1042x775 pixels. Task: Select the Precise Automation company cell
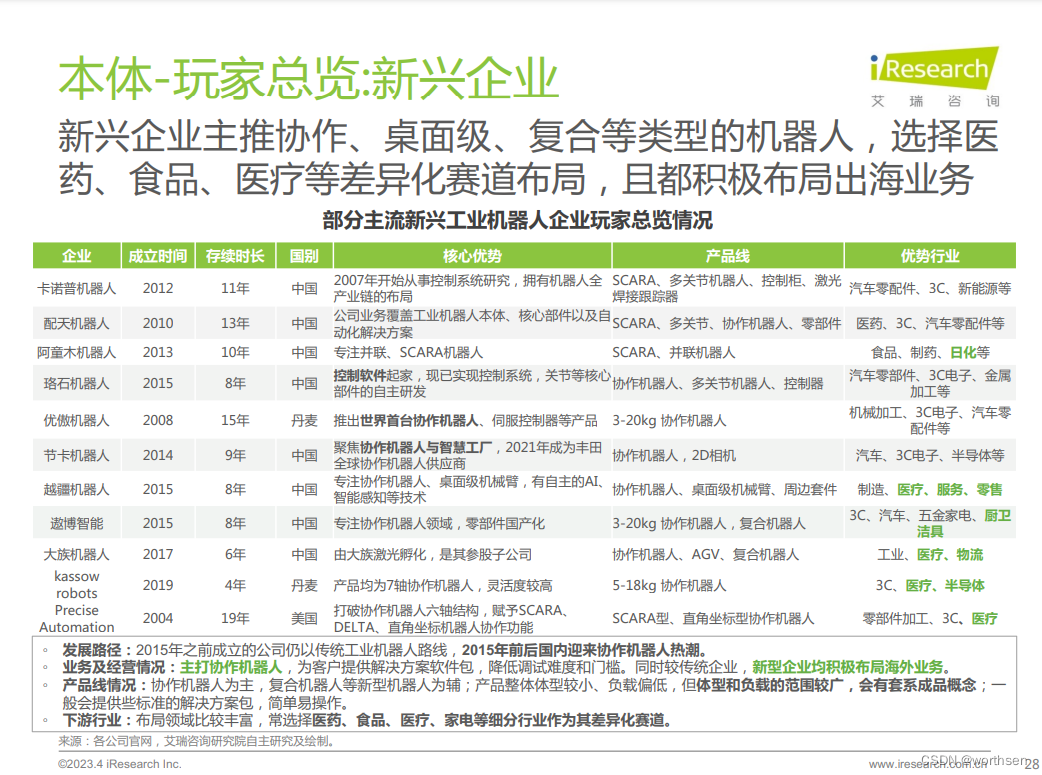[76, 618]
